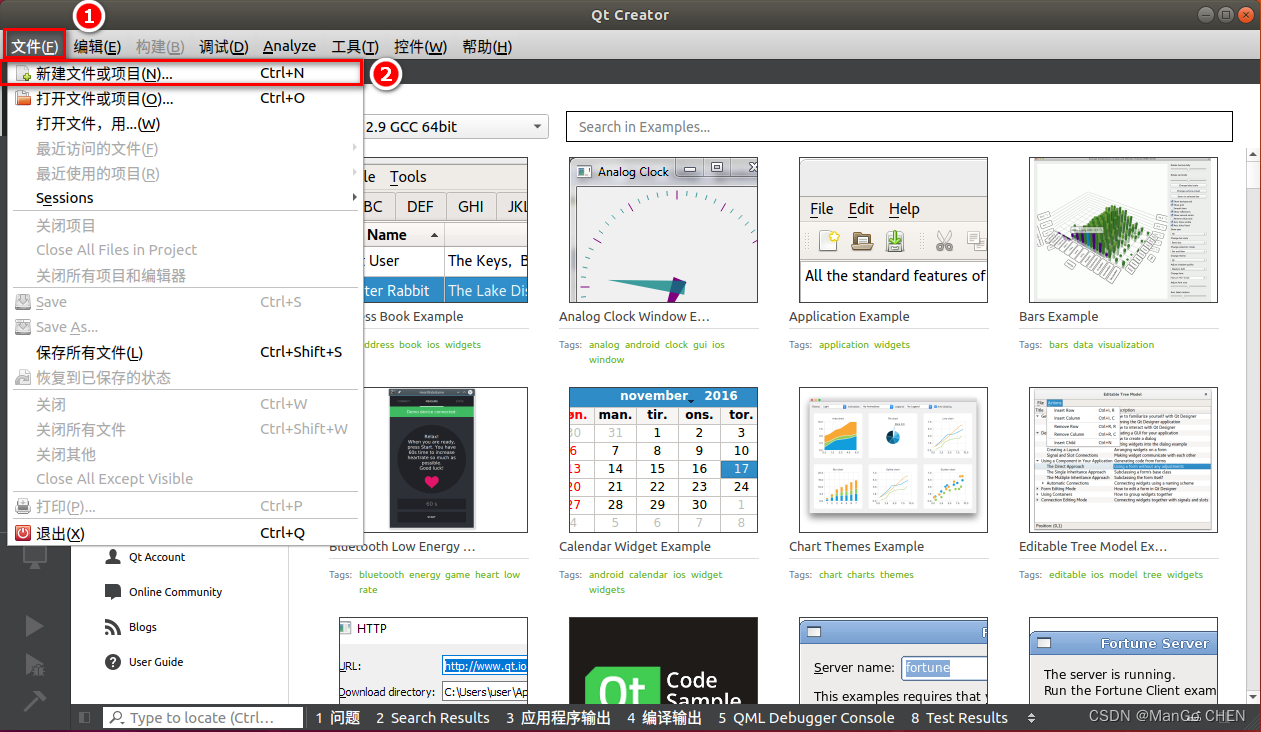Open the 帮助(H) menu
Image resolution: width=1261 pixels, height=732 pixels.
click(487, 46)
